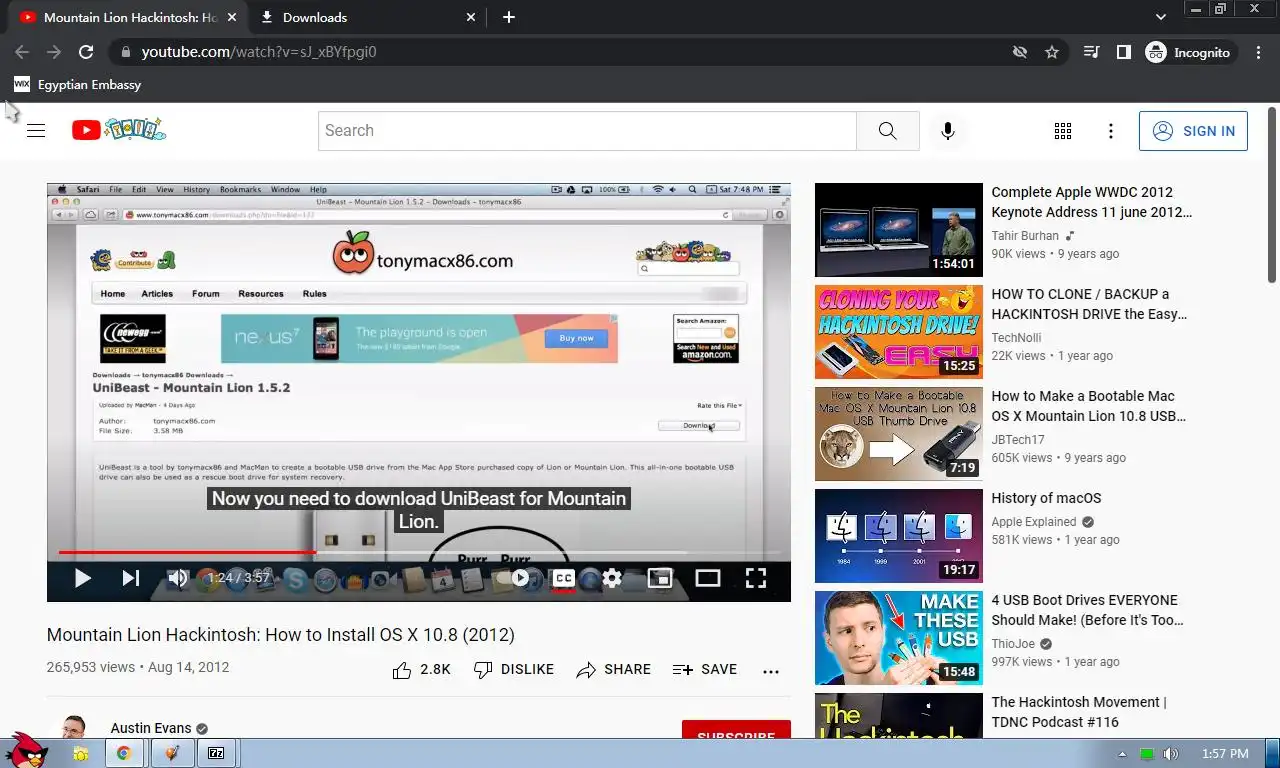Image resolution: width=1280 pixels, height=768 pixels.
Task: Share the video
Action: click(x=613, y=670)
